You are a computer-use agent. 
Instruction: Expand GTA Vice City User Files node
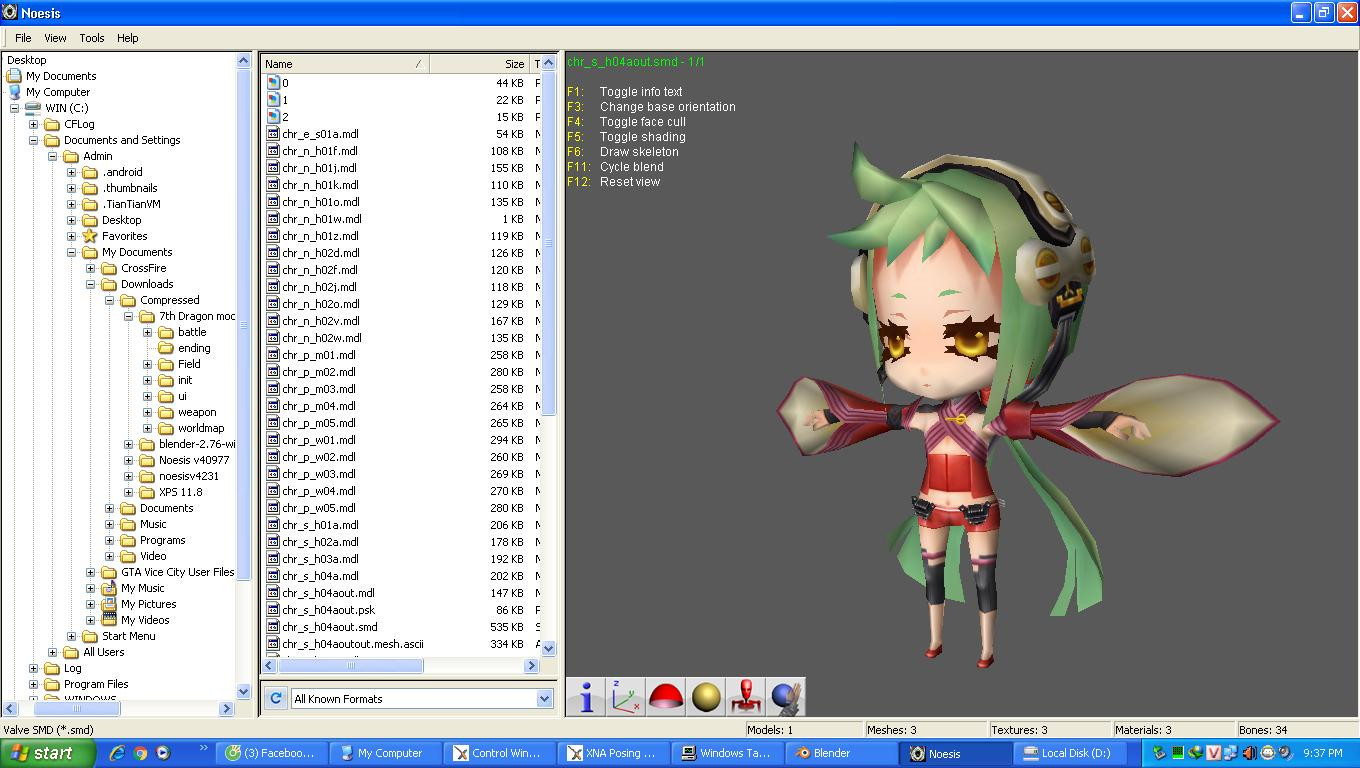(91, 572)
